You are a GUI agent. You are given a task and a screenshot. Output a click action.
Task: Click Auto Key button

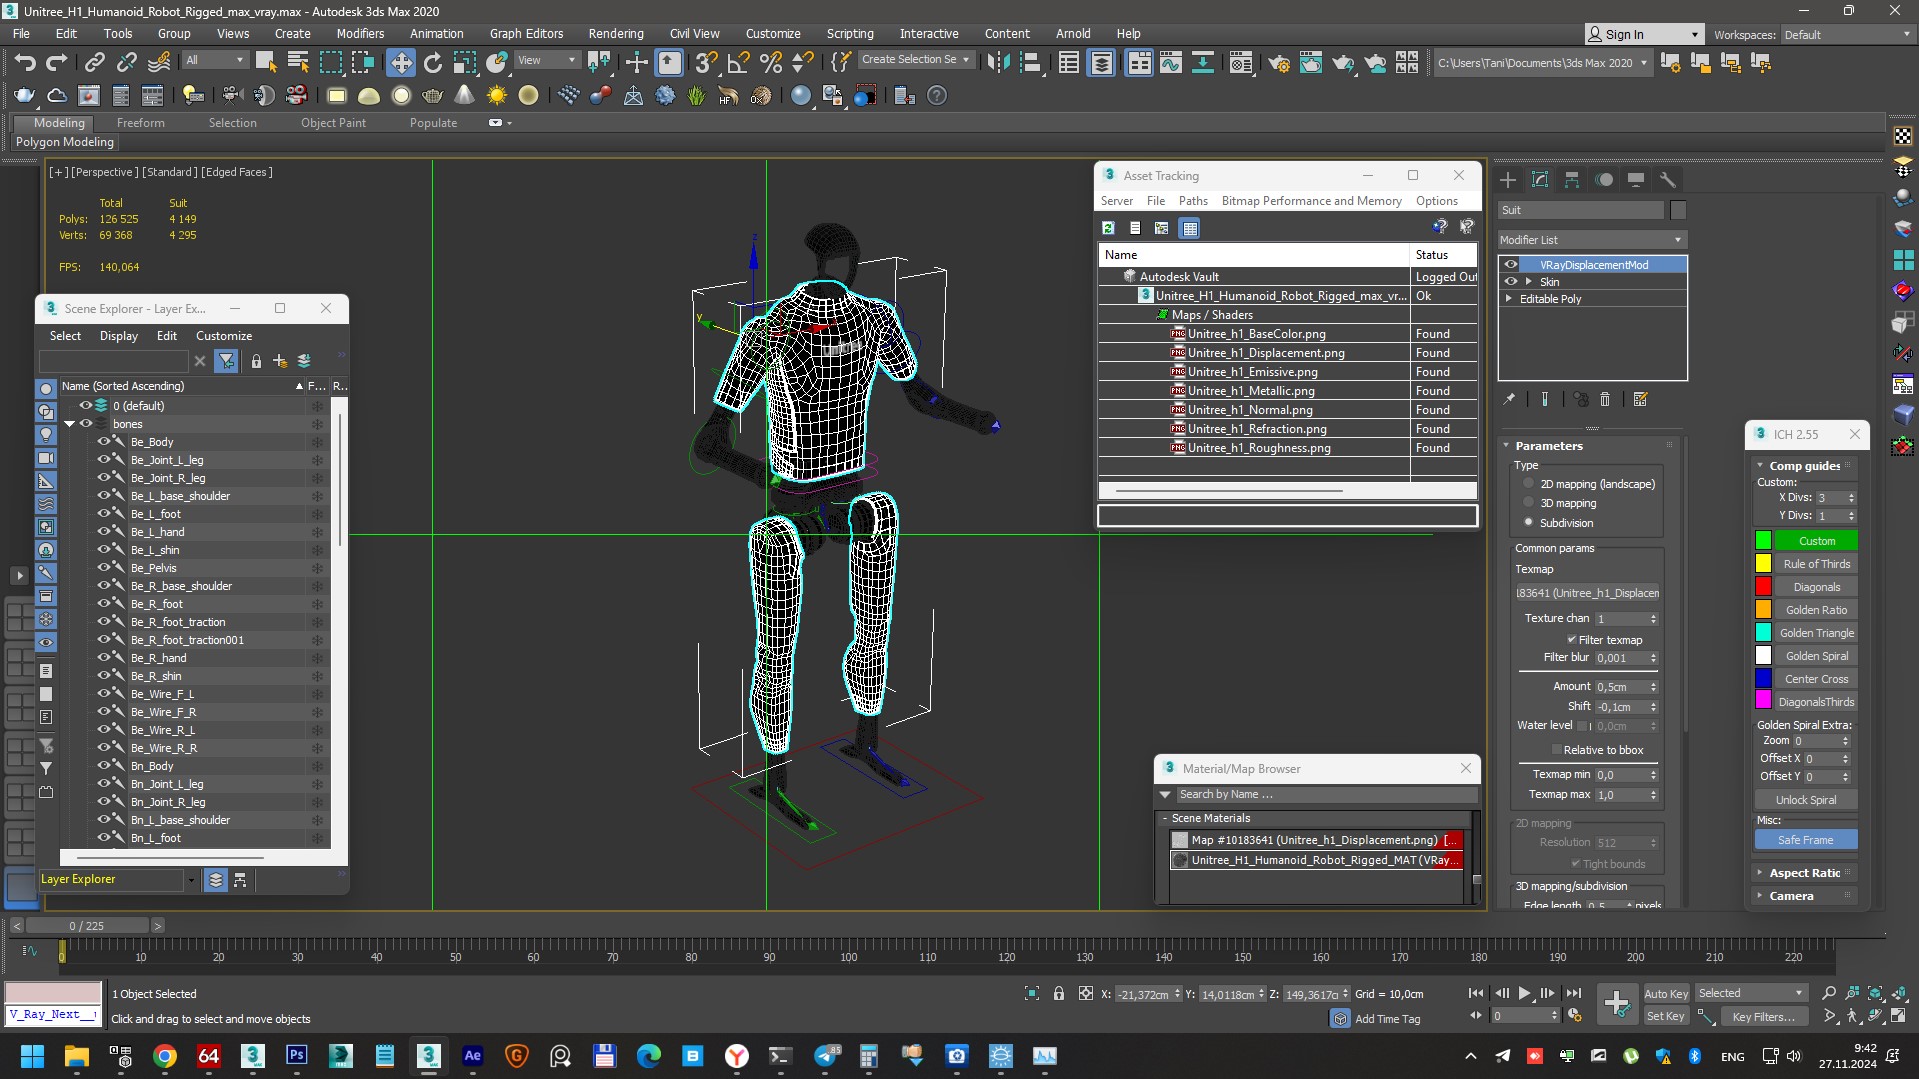pos(1666,994)
